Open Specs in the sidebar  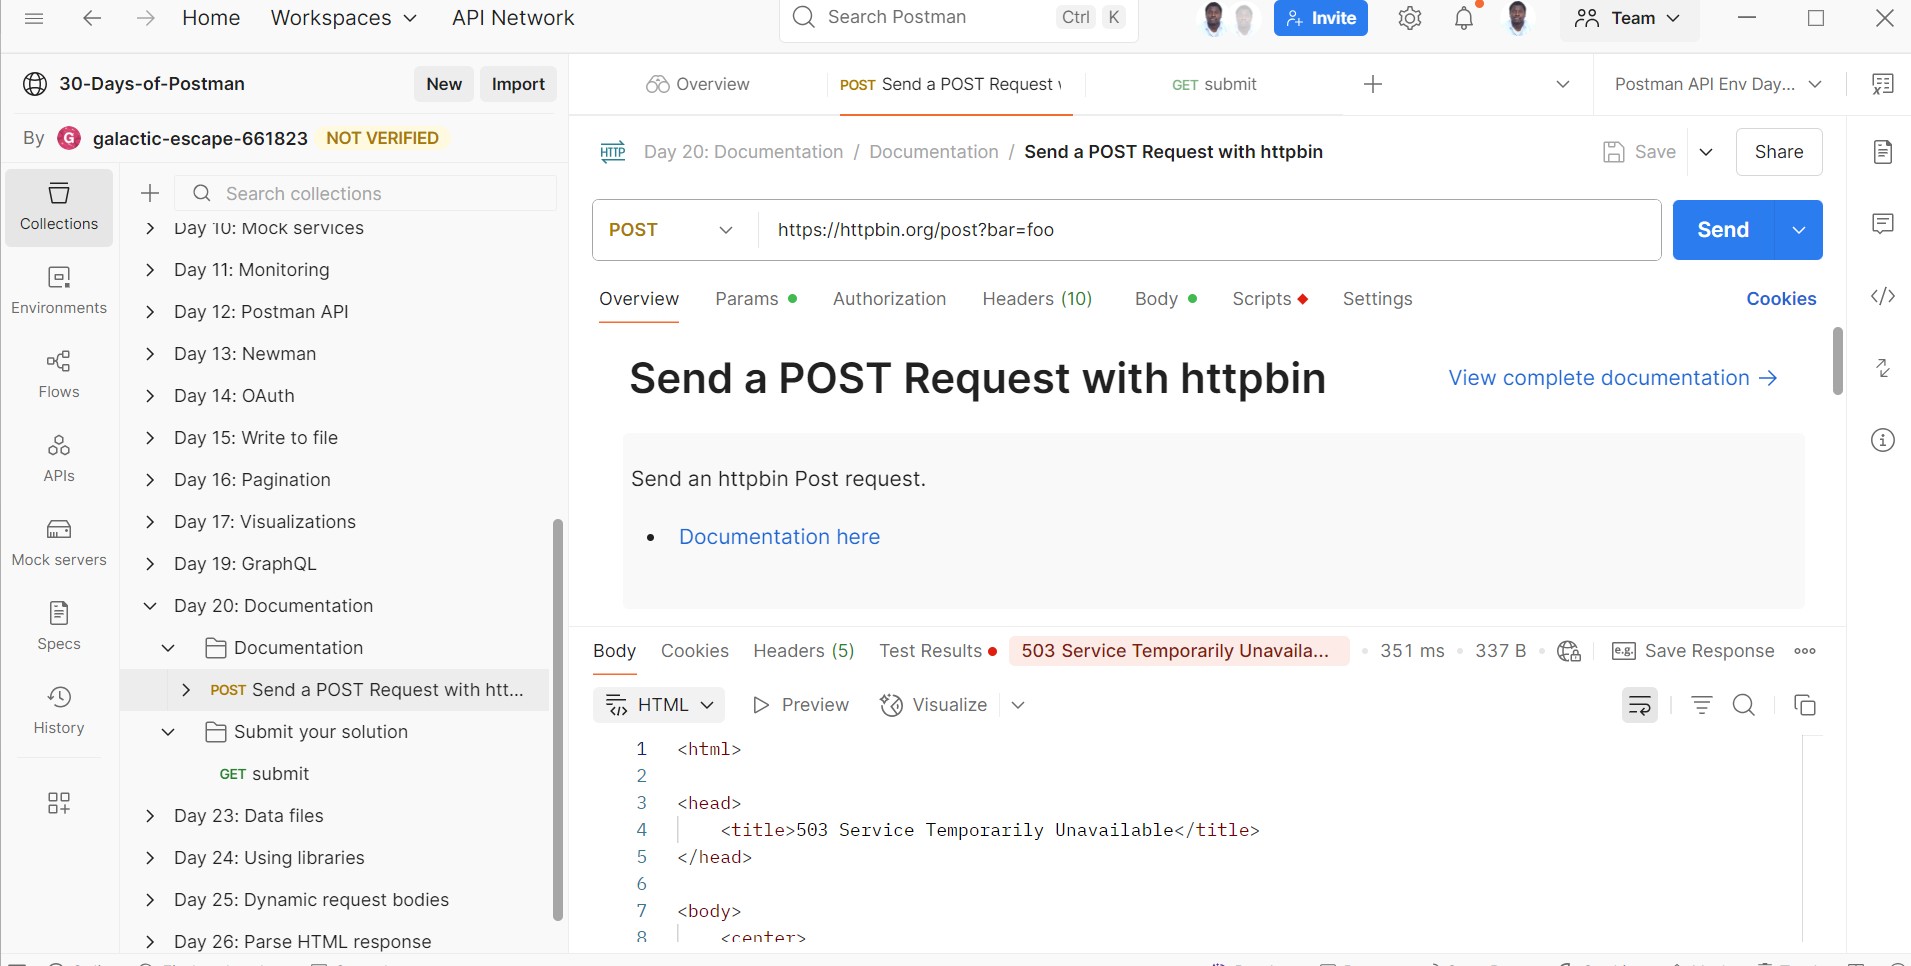(x=59, y=627)
